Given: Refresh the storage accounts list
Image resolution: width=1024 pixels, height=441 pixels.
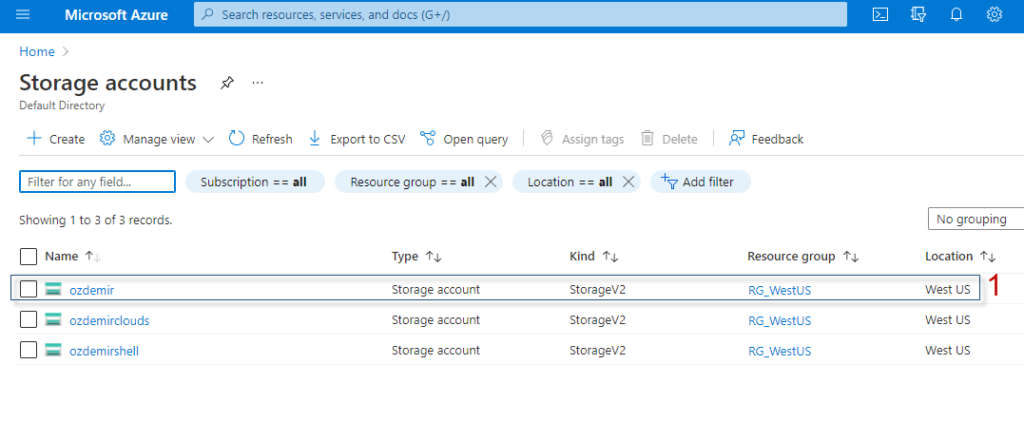Looking at the screenshot, I should point(261,139).
